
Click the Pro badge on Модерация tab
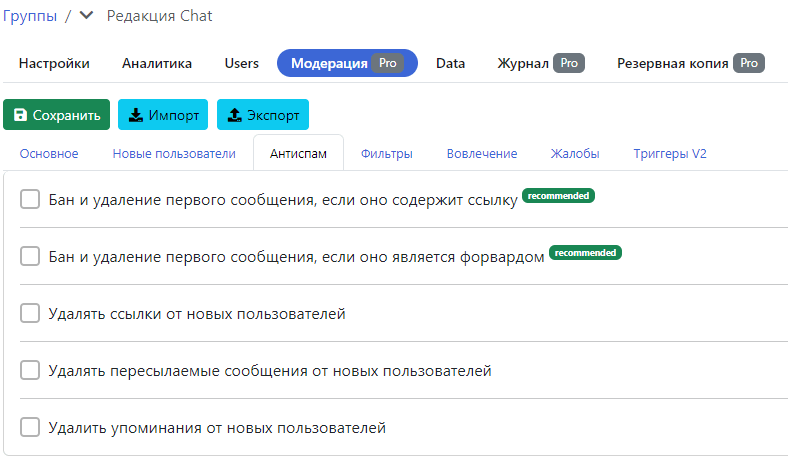(x=387, y=63)
